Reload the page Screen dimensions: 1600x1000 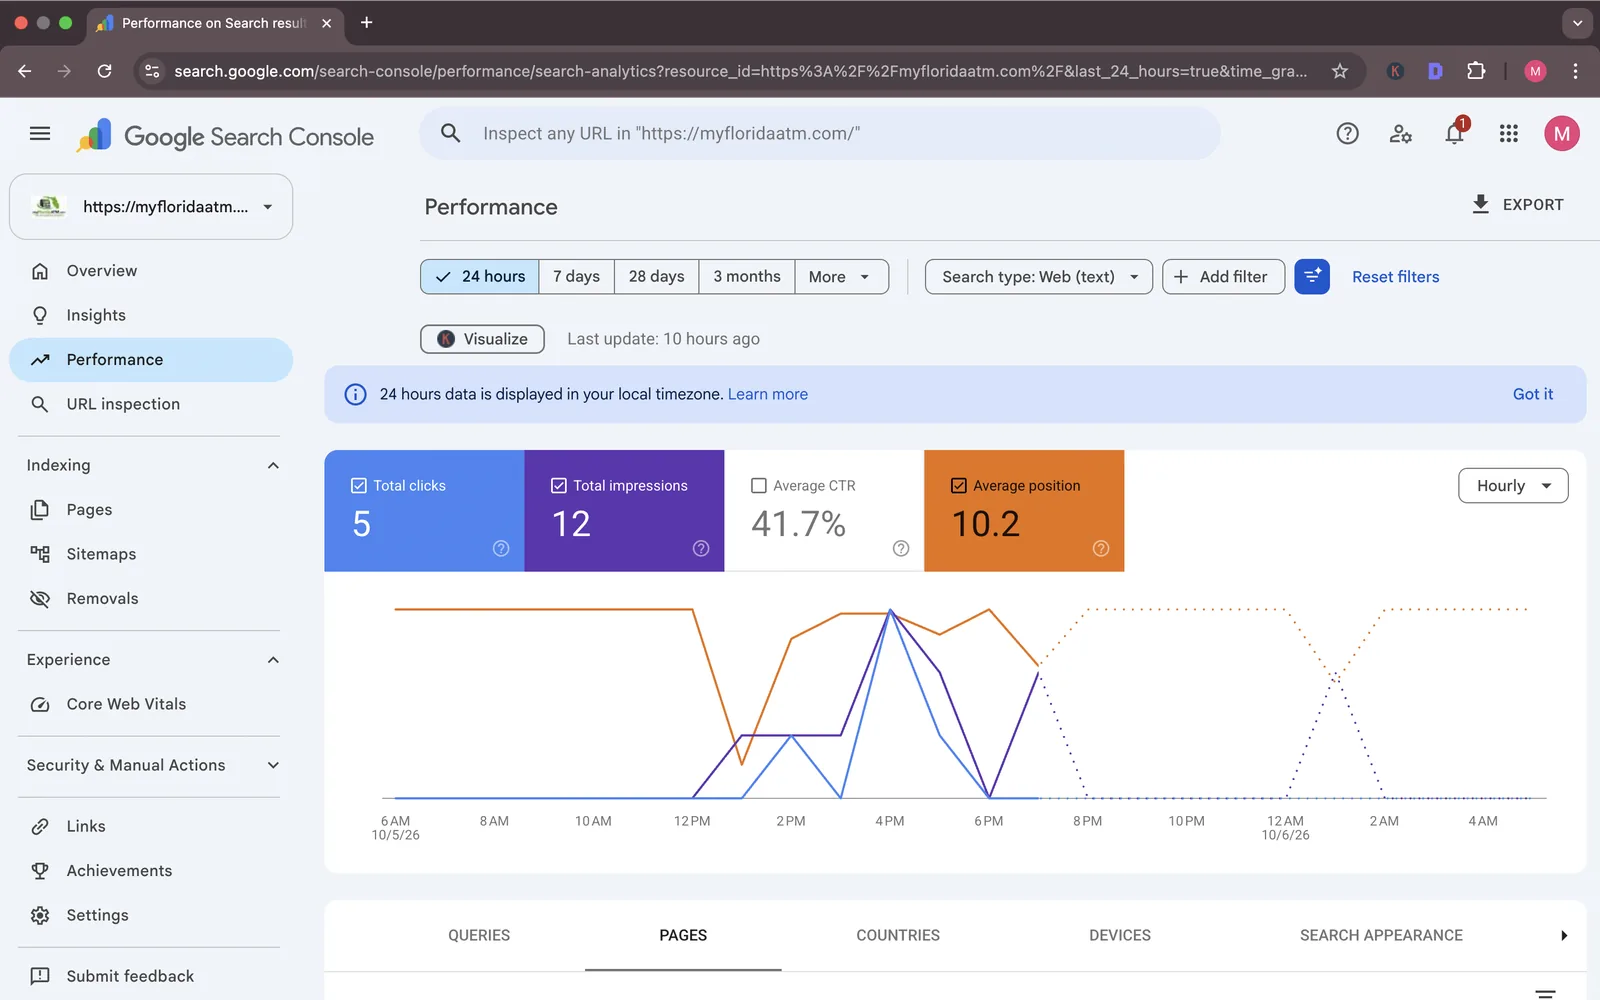[x=104, y=71]
